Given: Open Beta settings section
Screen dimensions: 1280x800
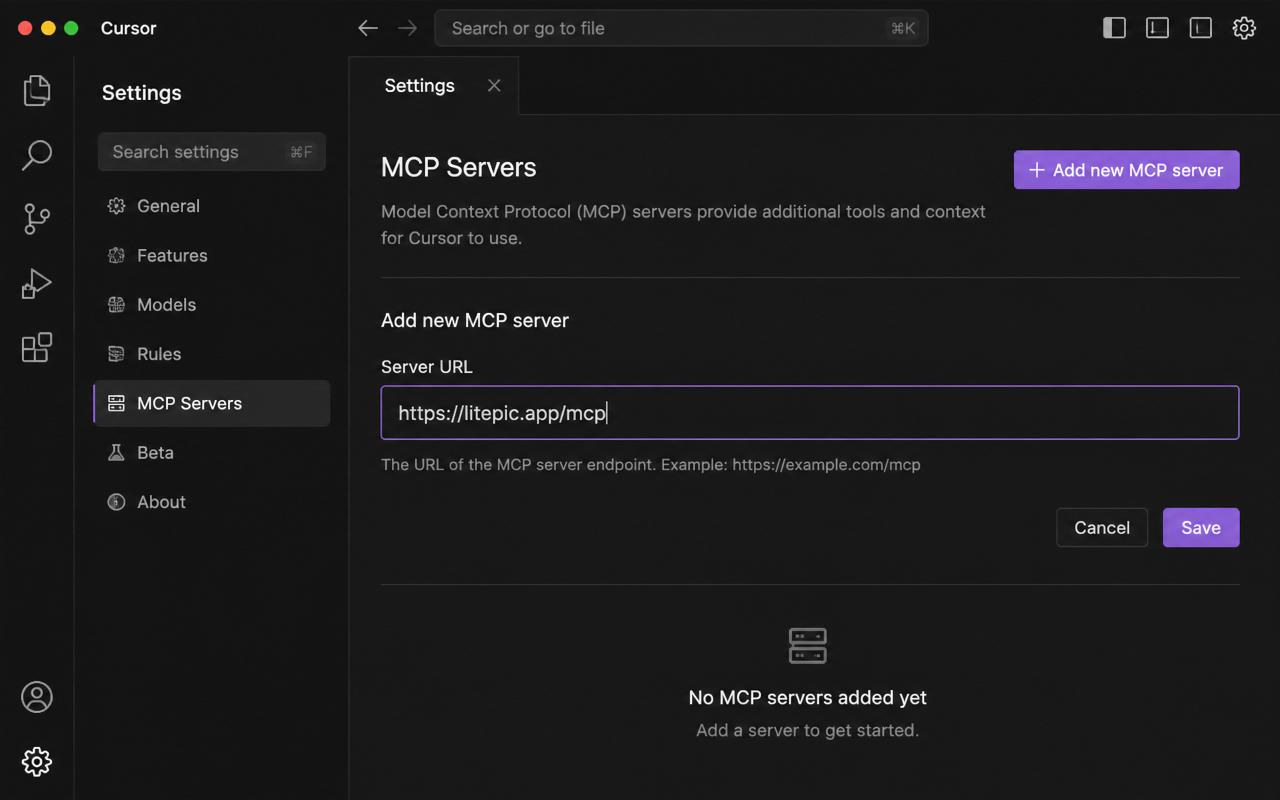Looking at the screenshot, I should pyautogui.click(x=212, y=453).
